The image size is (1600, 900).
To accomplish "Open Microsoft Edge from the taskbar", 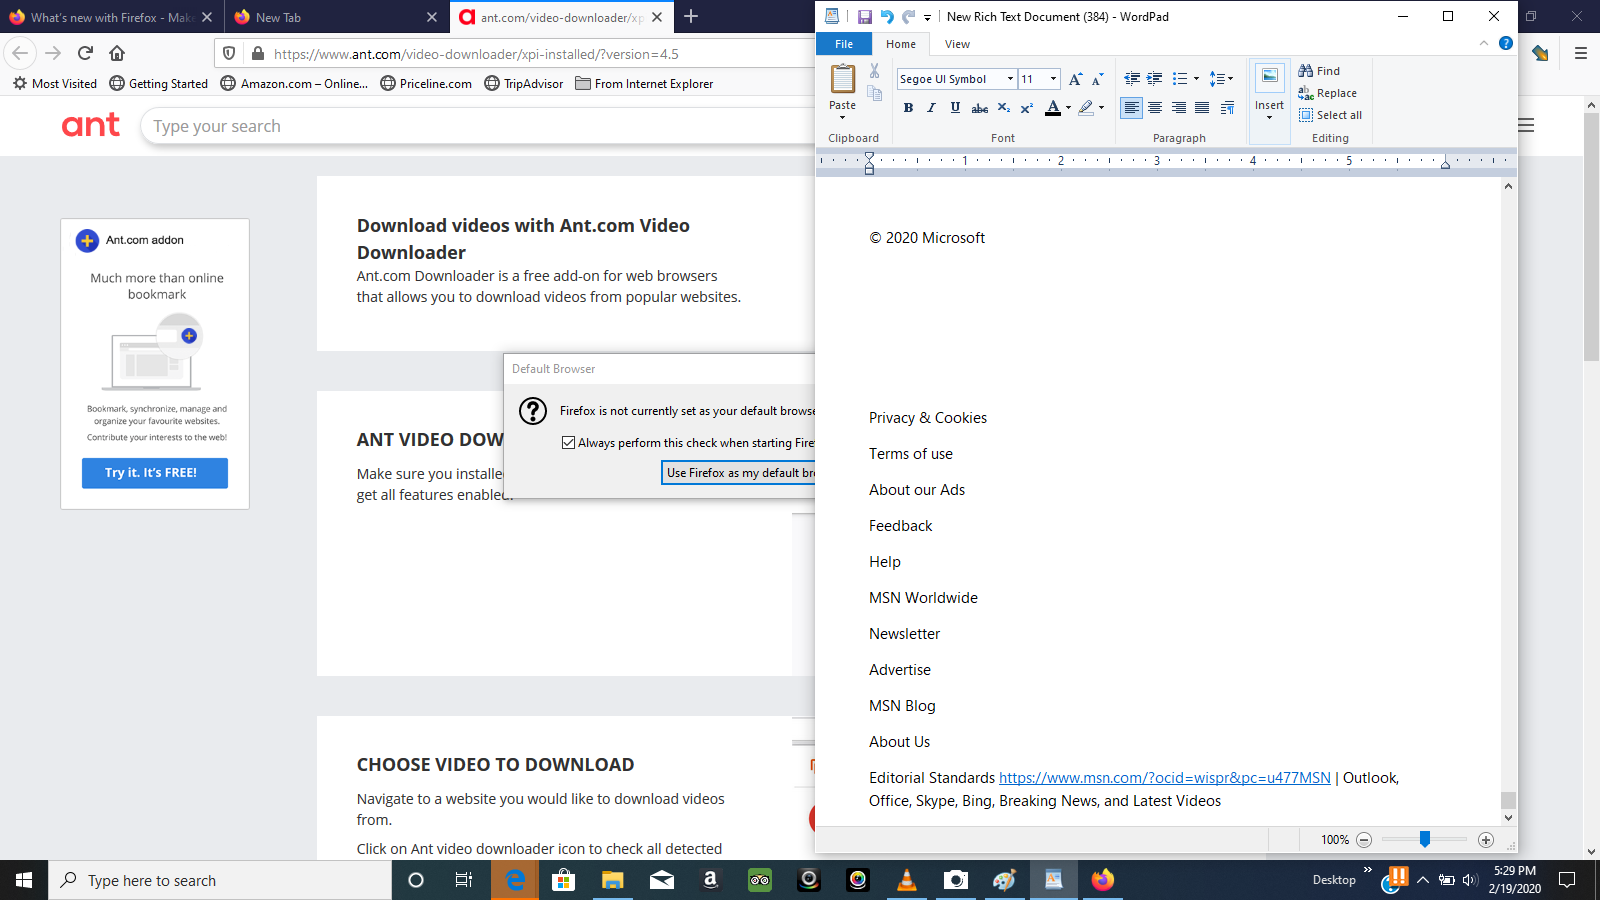I will (x=515, y=880).
